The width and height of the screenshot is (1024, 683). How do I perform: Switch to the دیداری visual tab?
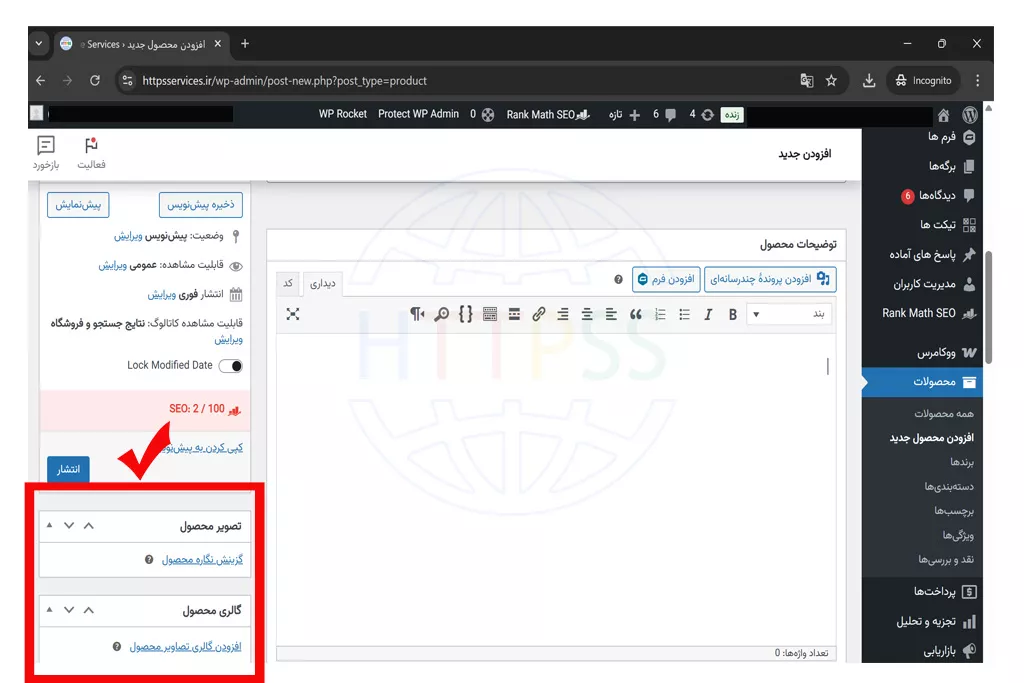[322, 284]
